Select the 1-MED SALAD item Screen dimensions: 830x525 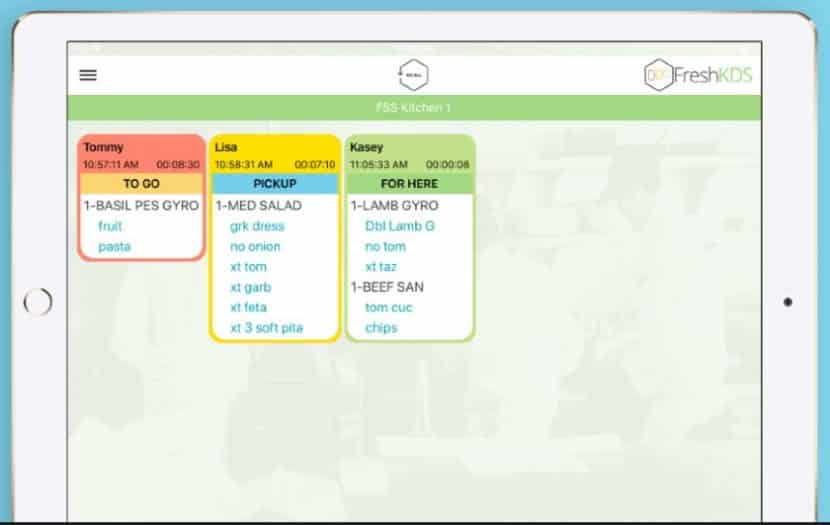pos(260,206)
